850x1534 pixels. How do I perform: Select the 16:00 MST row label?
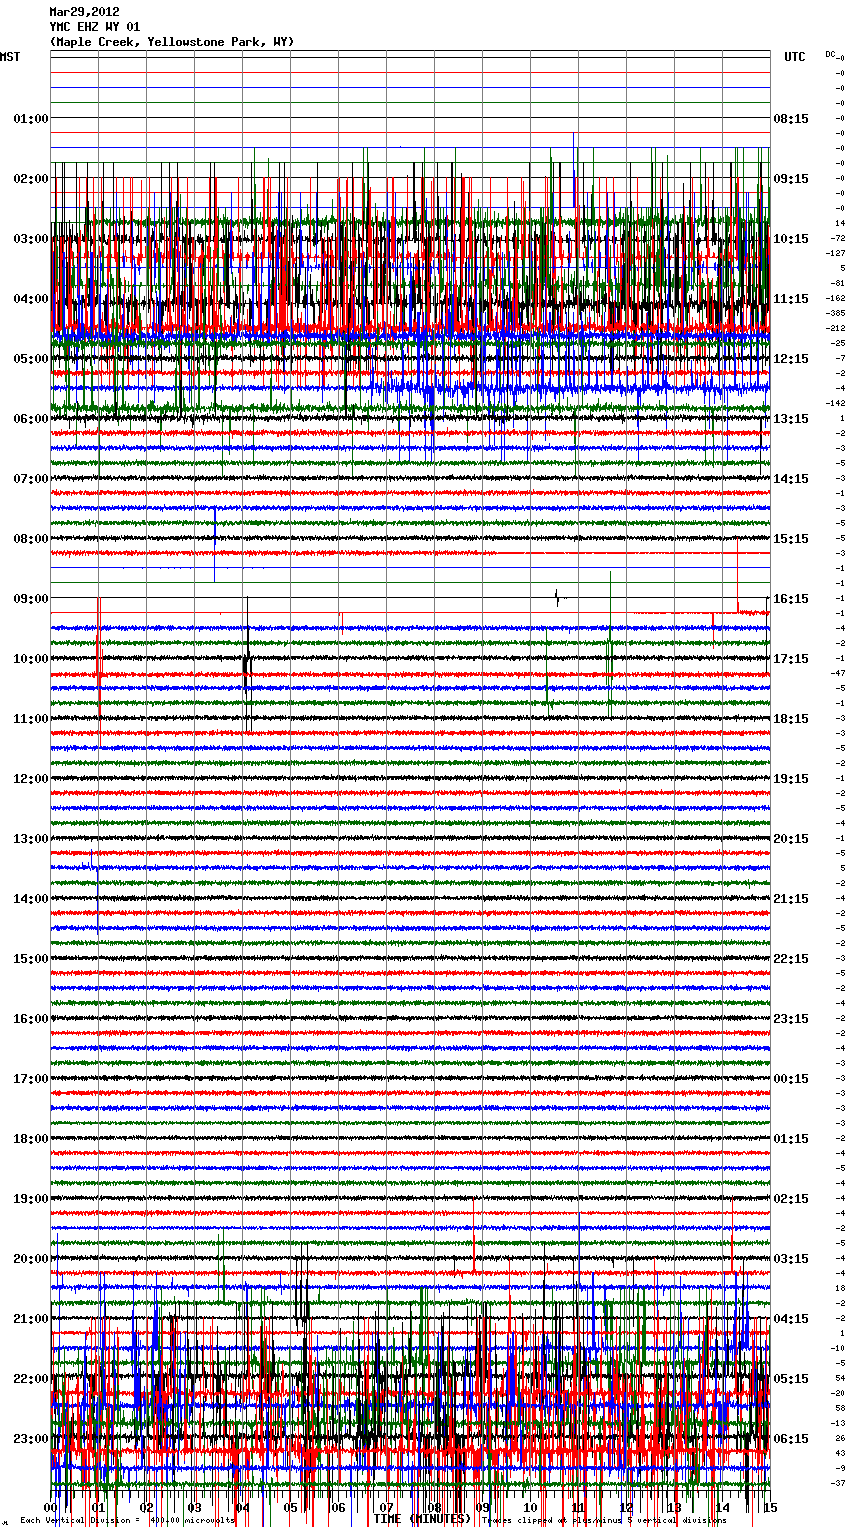[31, 1019]
